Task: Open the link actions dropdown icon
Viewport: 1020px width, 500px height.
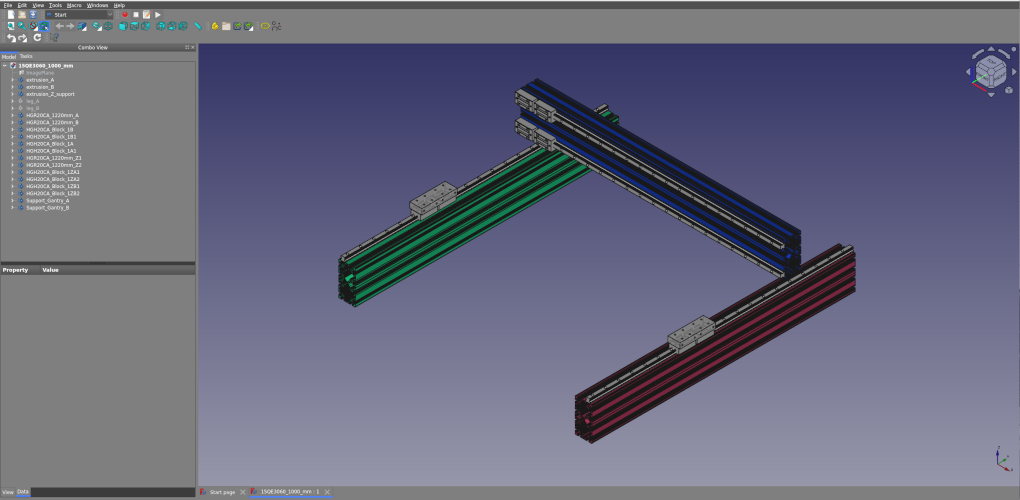Action: click(248, 26)
